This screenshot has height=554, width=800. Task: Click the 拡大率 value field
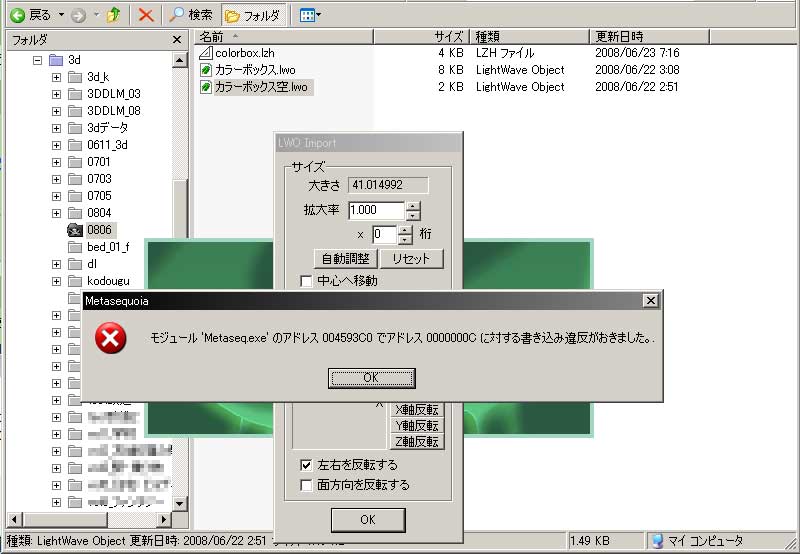[377, 210]
